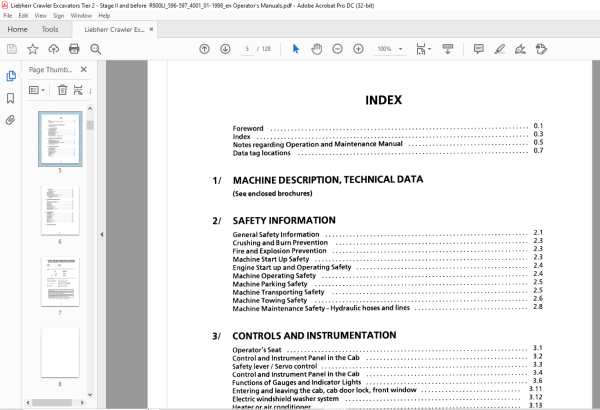Click the page number field showing 5
Screen dimensions: 600x410
tap(247, 49)
